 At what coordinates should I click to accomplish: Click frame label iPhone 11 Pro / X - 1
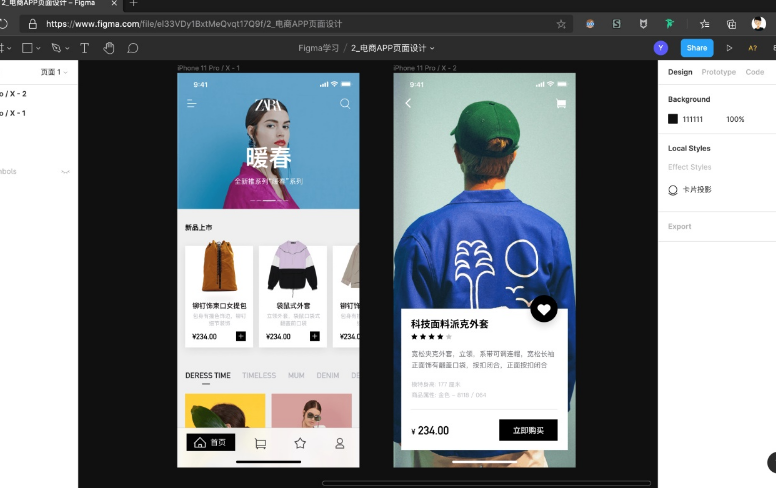(208, 68)
